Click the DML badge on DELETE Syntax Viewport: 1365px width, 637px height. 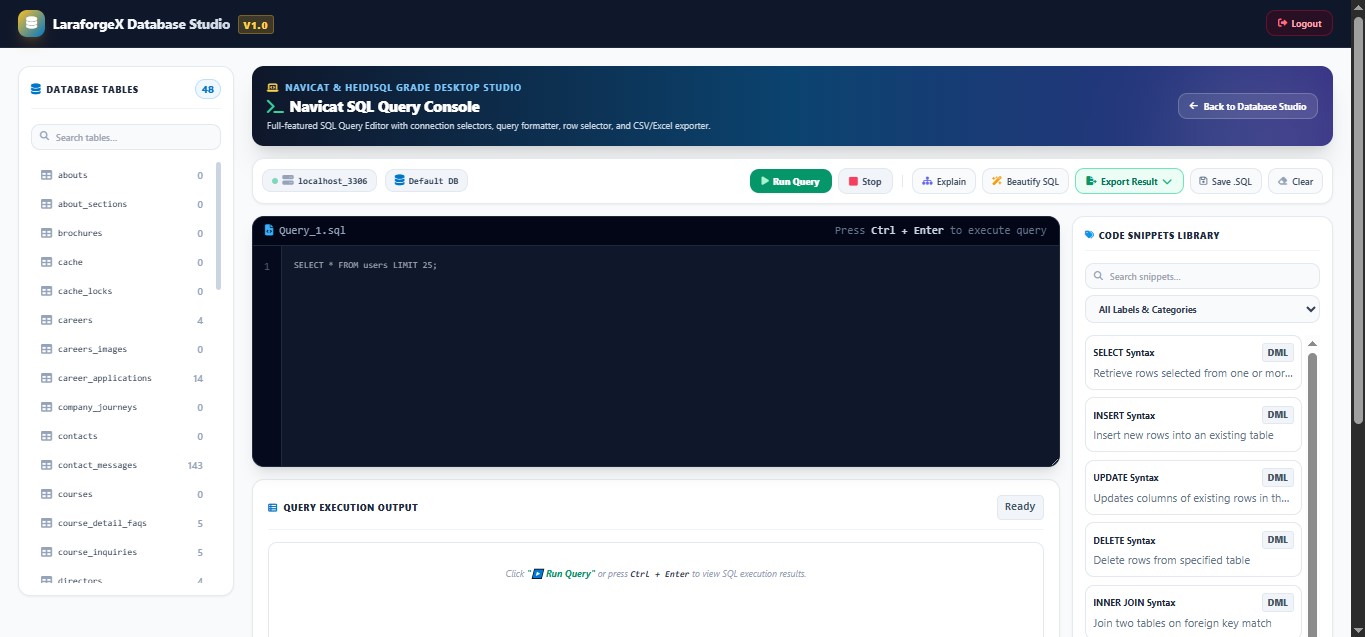pos(1278,539)
